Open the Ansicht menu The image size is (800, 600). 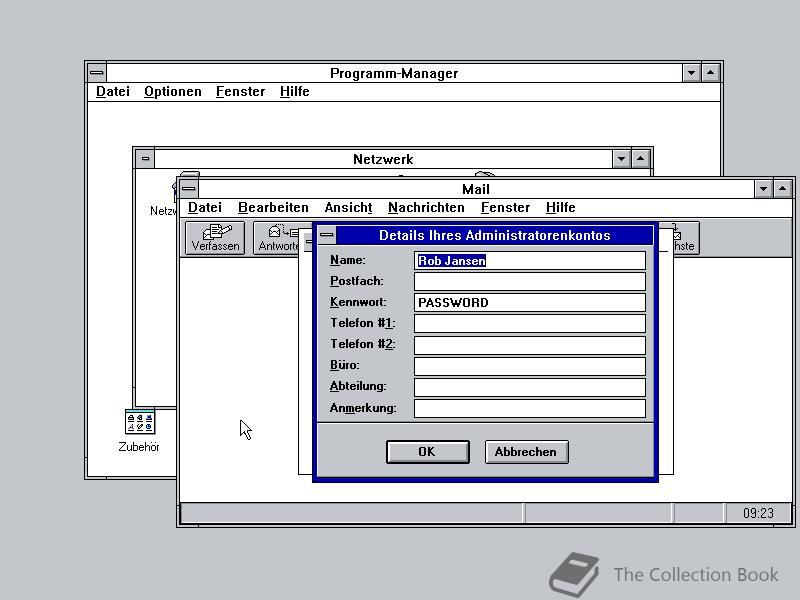348,207
